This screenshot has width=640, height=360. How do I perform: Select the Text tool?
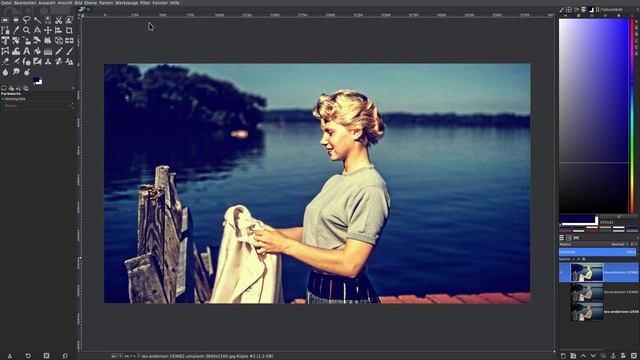click(x=27, y=51)
